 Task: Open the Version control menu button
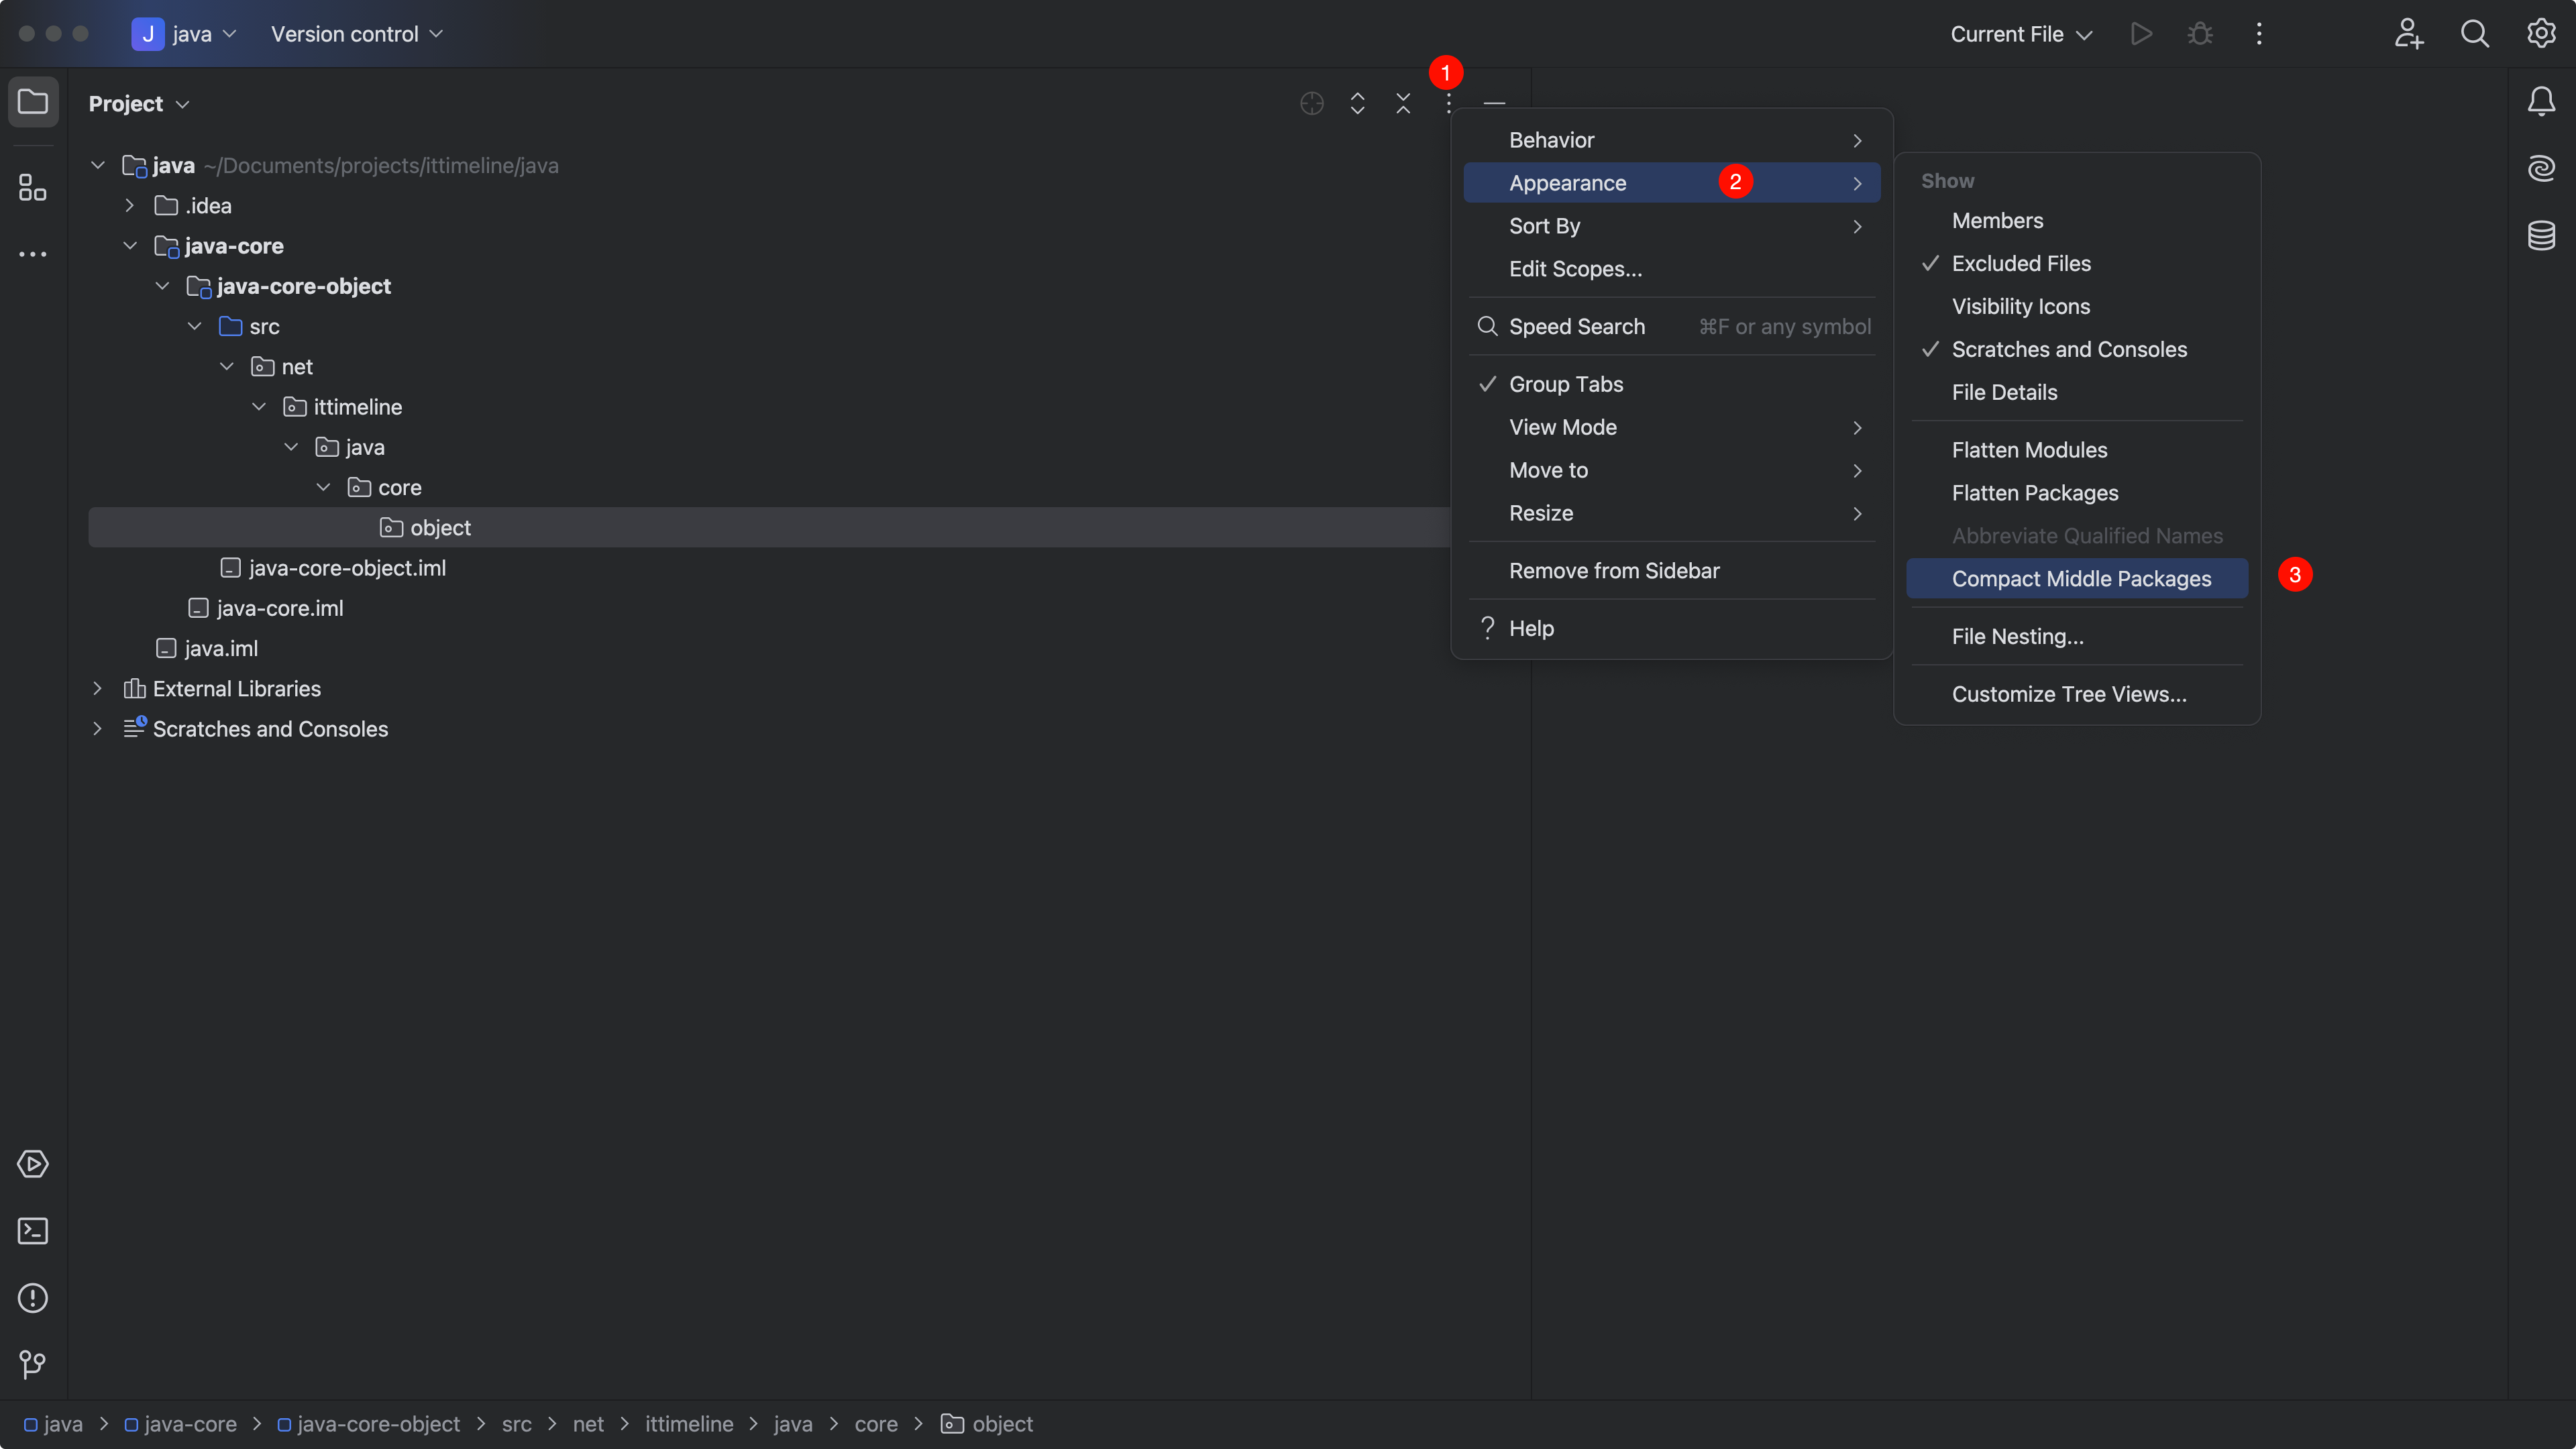pos(356,34)
